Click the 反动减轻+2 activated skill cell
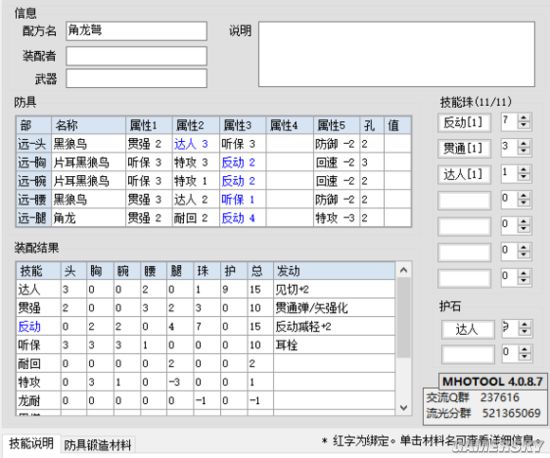 coord(334,326)
